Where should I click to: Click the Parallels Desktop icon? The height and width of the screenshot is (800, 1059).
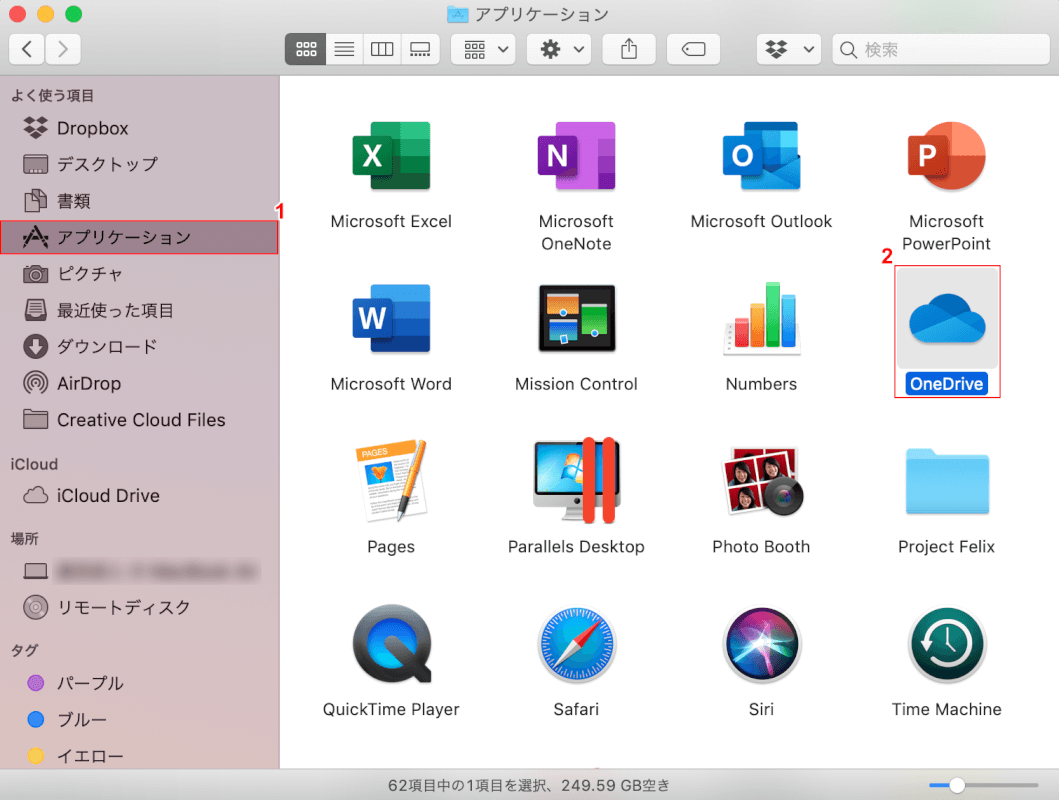click(576, 481)
